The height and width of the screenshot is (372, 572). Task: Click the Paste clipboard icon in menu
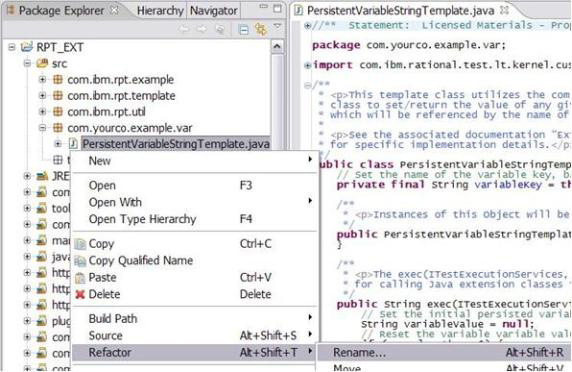(x=80, y=278)
